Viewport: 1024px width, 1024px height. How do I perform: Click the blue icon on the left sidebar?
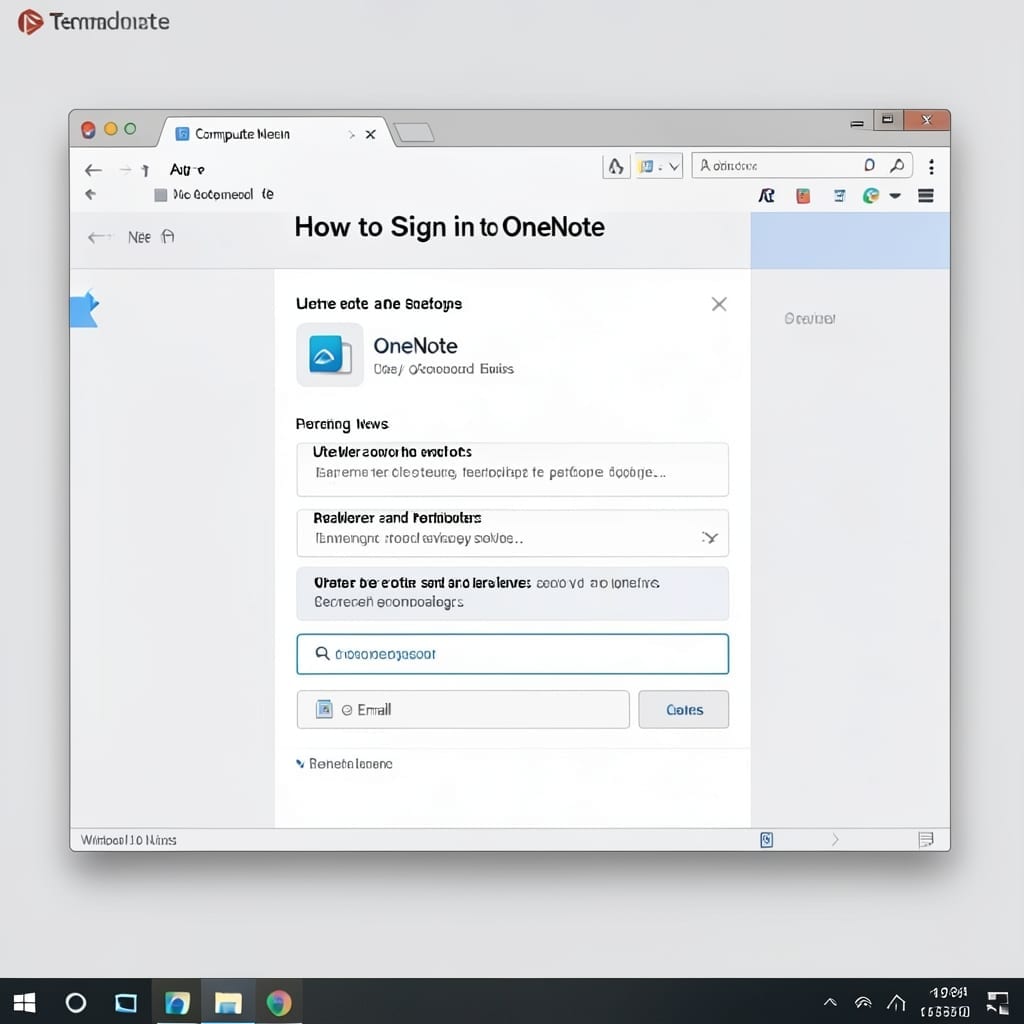pos(84,308)
